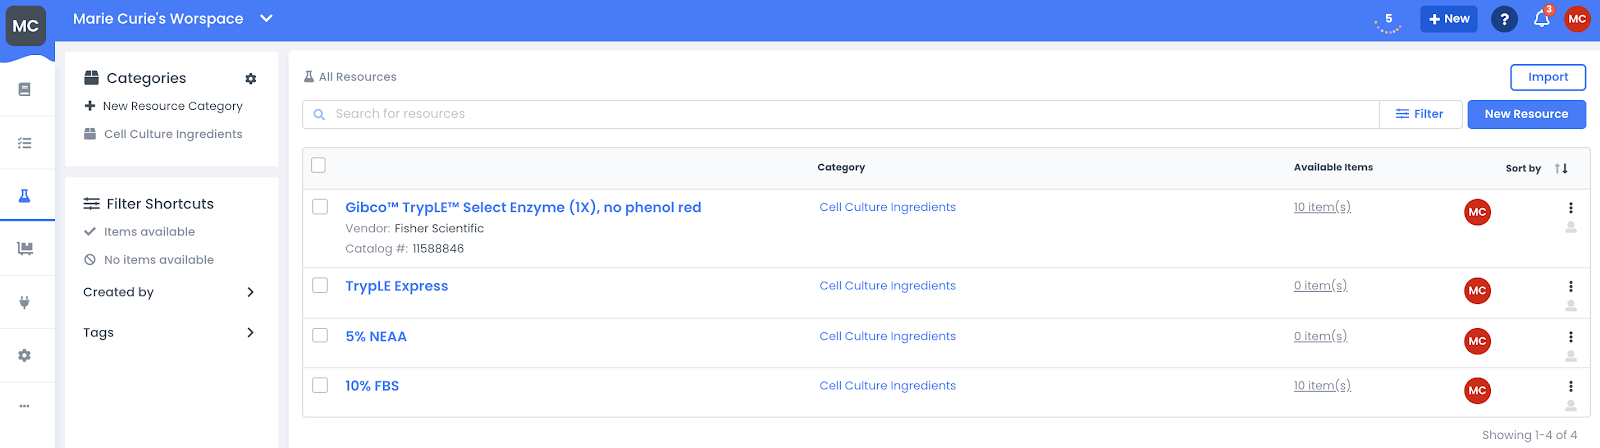Open the notebook icon in left sidebar
This screenshot has height=448, width=1600.
(25, 89)
